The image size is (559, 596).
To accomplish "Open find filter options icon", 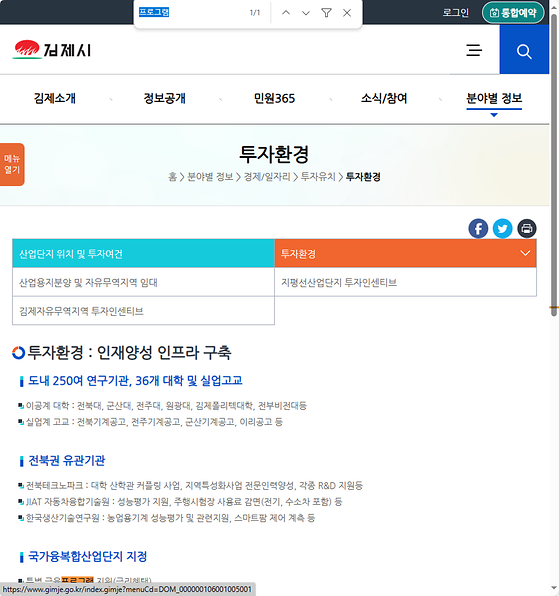I will pyautogui.click(x=326, y=13).
